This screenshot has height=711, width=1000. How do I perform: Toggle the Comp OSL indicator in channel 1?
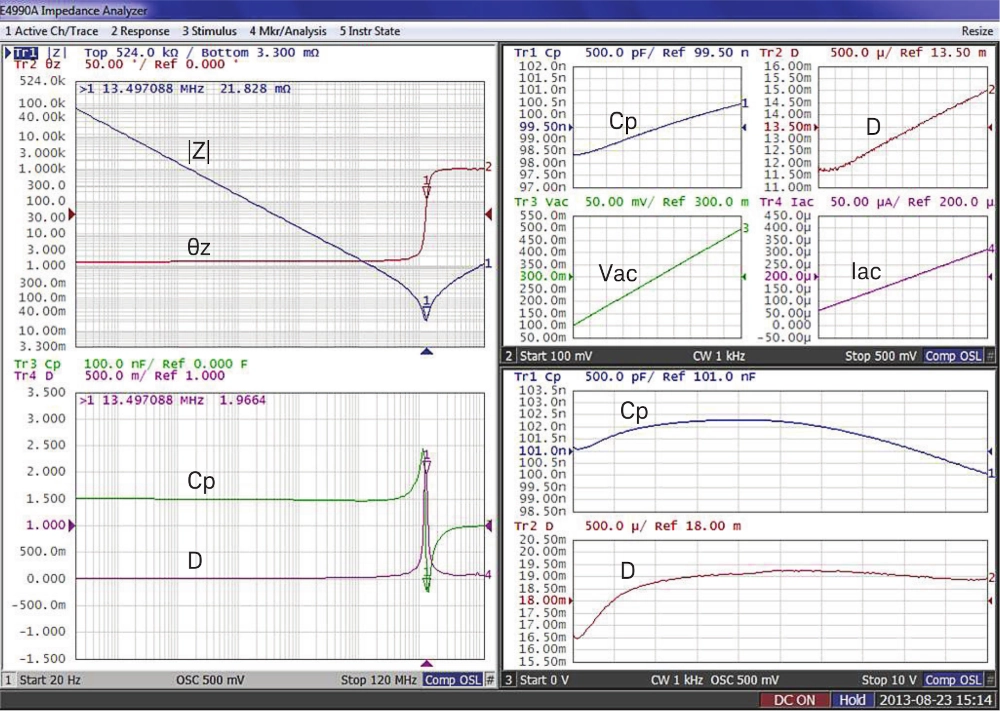click(452, 680)
